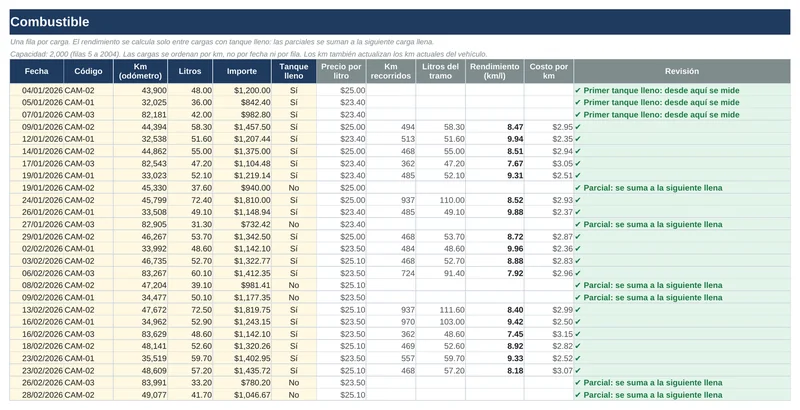Screen dimensions: 800x410
Task: Select the liters cell 36.00
Action: pos(190,102)
